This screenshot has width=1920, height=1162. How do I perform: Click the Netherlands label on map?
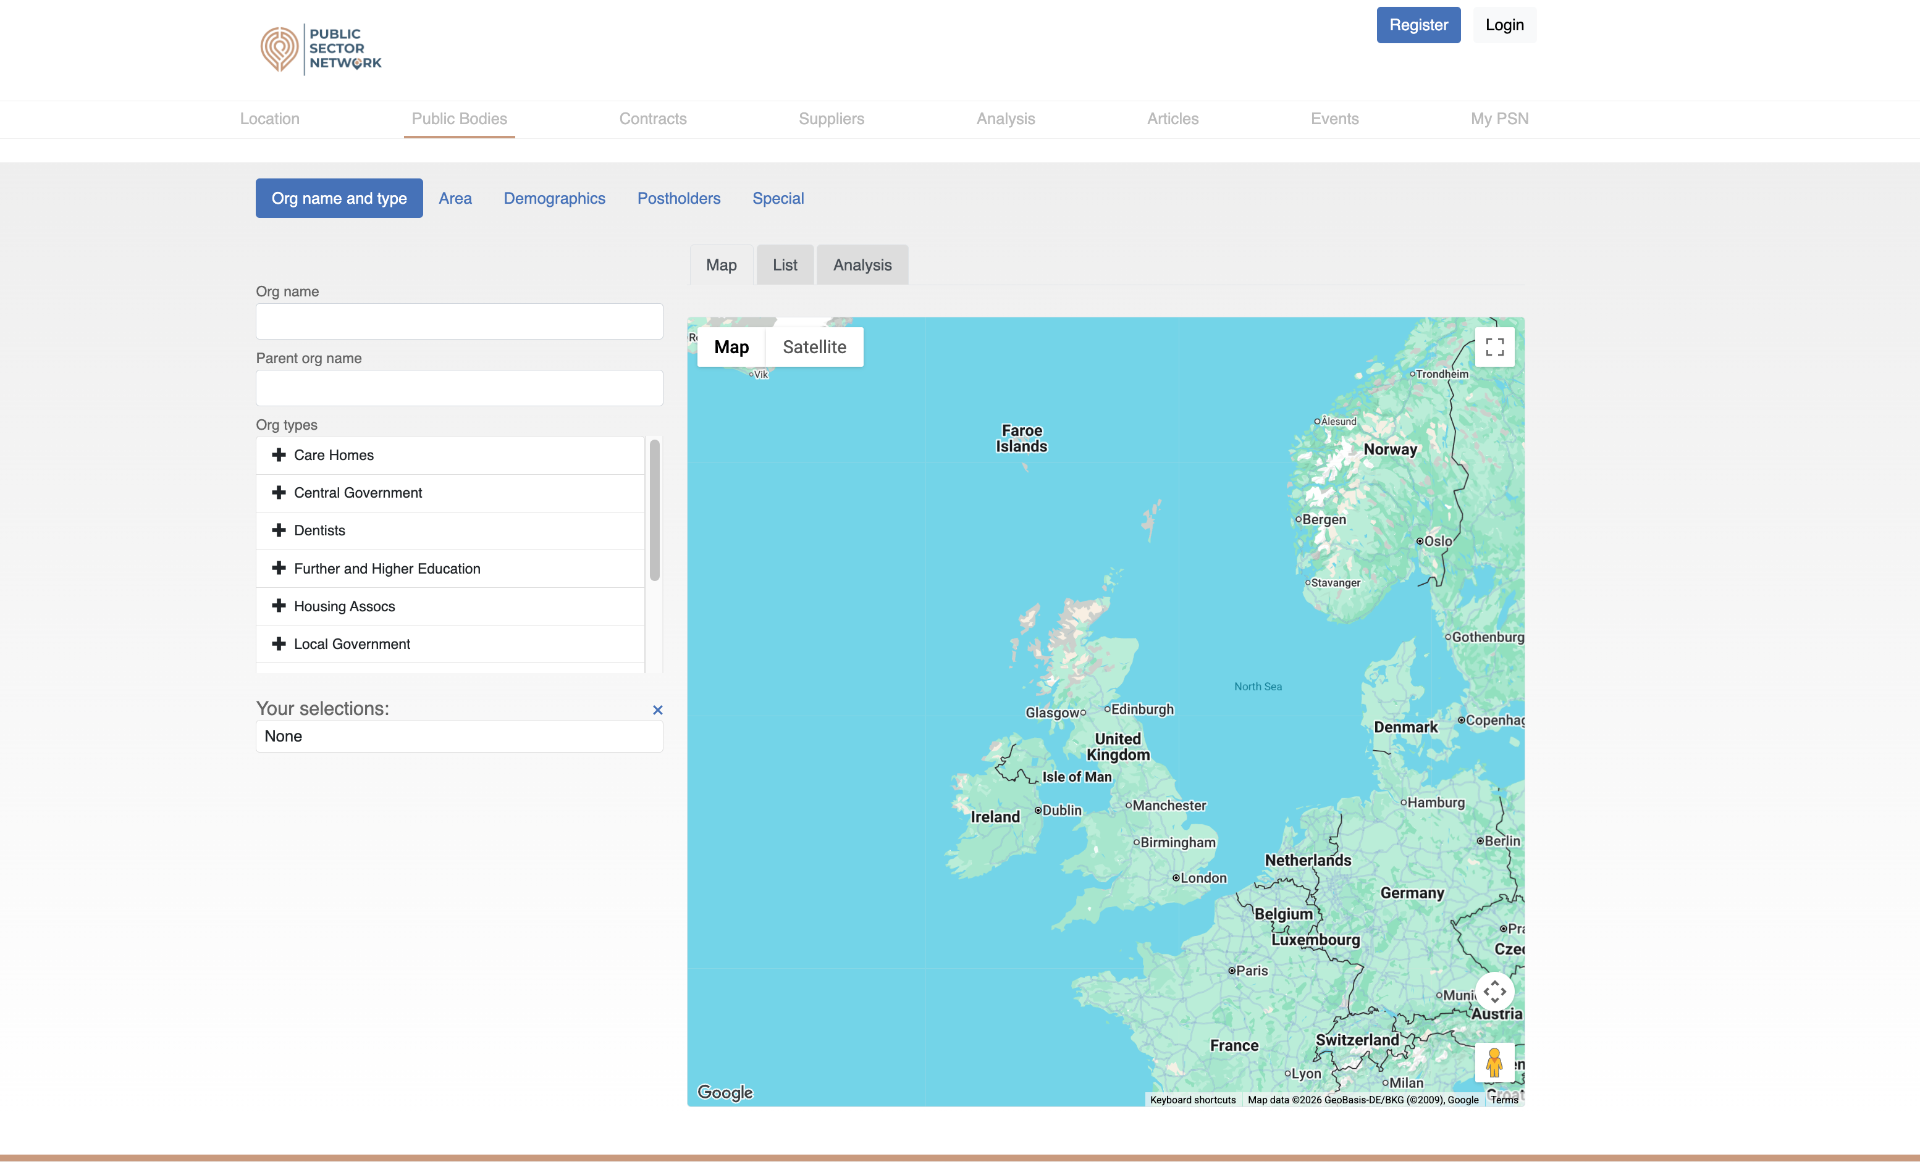pos(1307,860)
